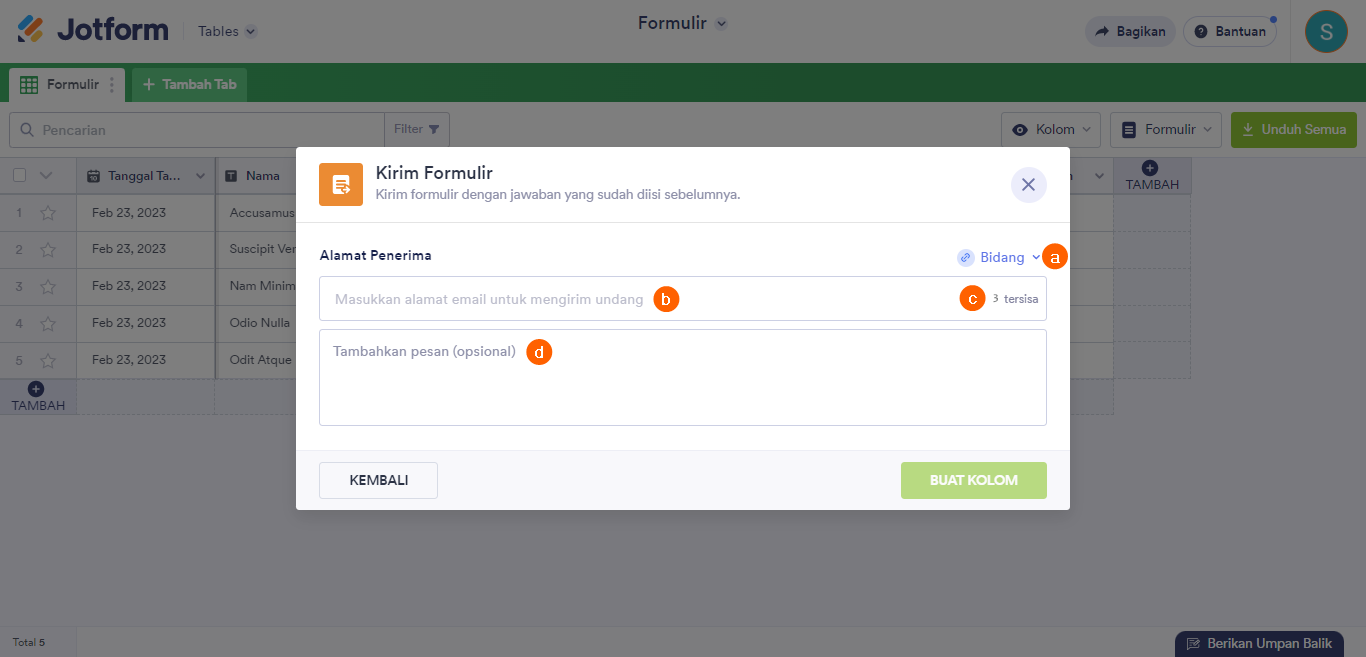1366x657 pixels.
Task: Open the Formulir tab options menu
Action: point(112,85)
